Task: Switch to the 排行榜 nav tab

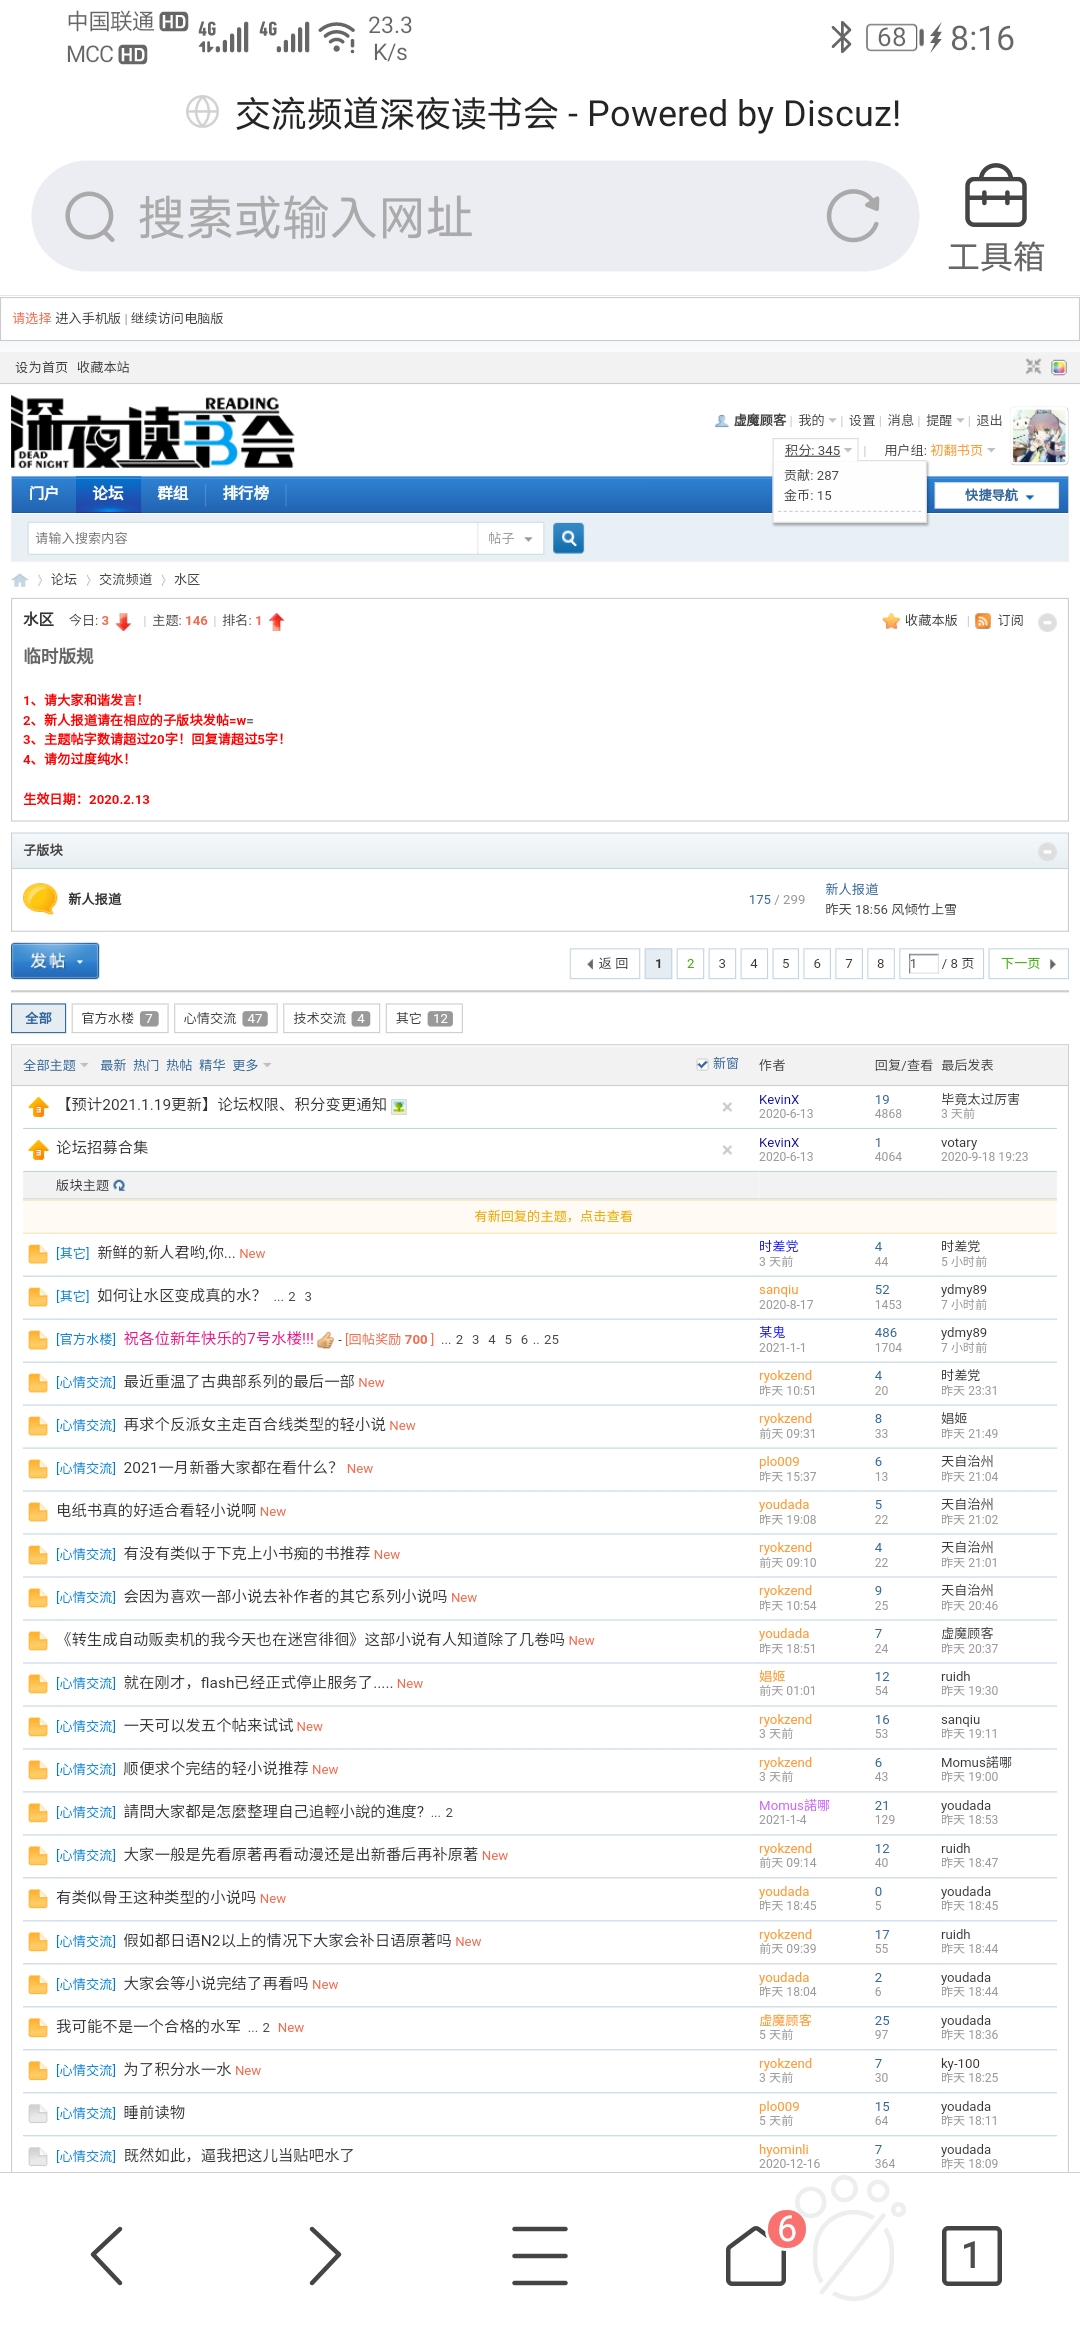Action: point(245,493)
